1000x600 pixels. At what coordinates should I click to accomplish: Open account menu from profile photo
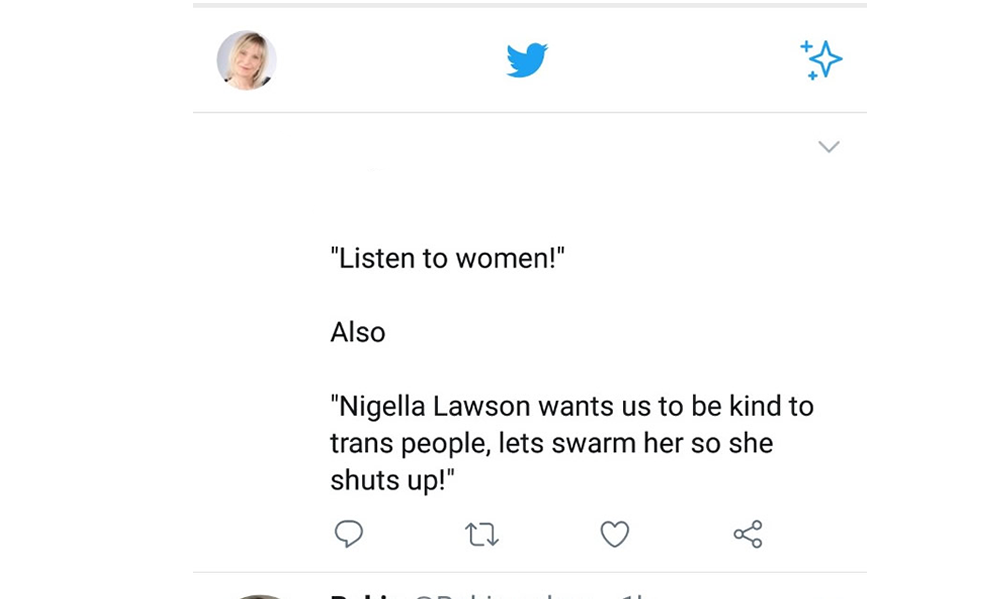(247, 60)
